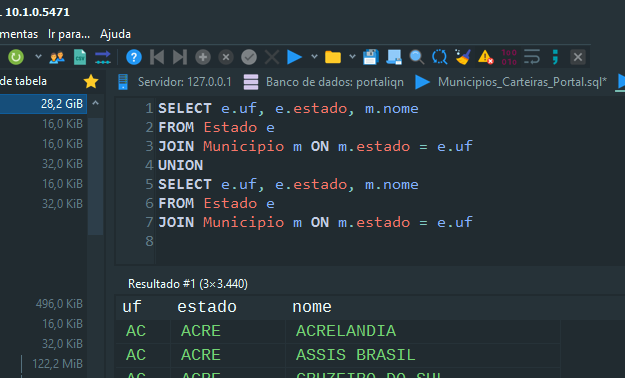Click the Save as snippet icon
The height and width of the screenshot is (378, 625).
tap(394, 57)
